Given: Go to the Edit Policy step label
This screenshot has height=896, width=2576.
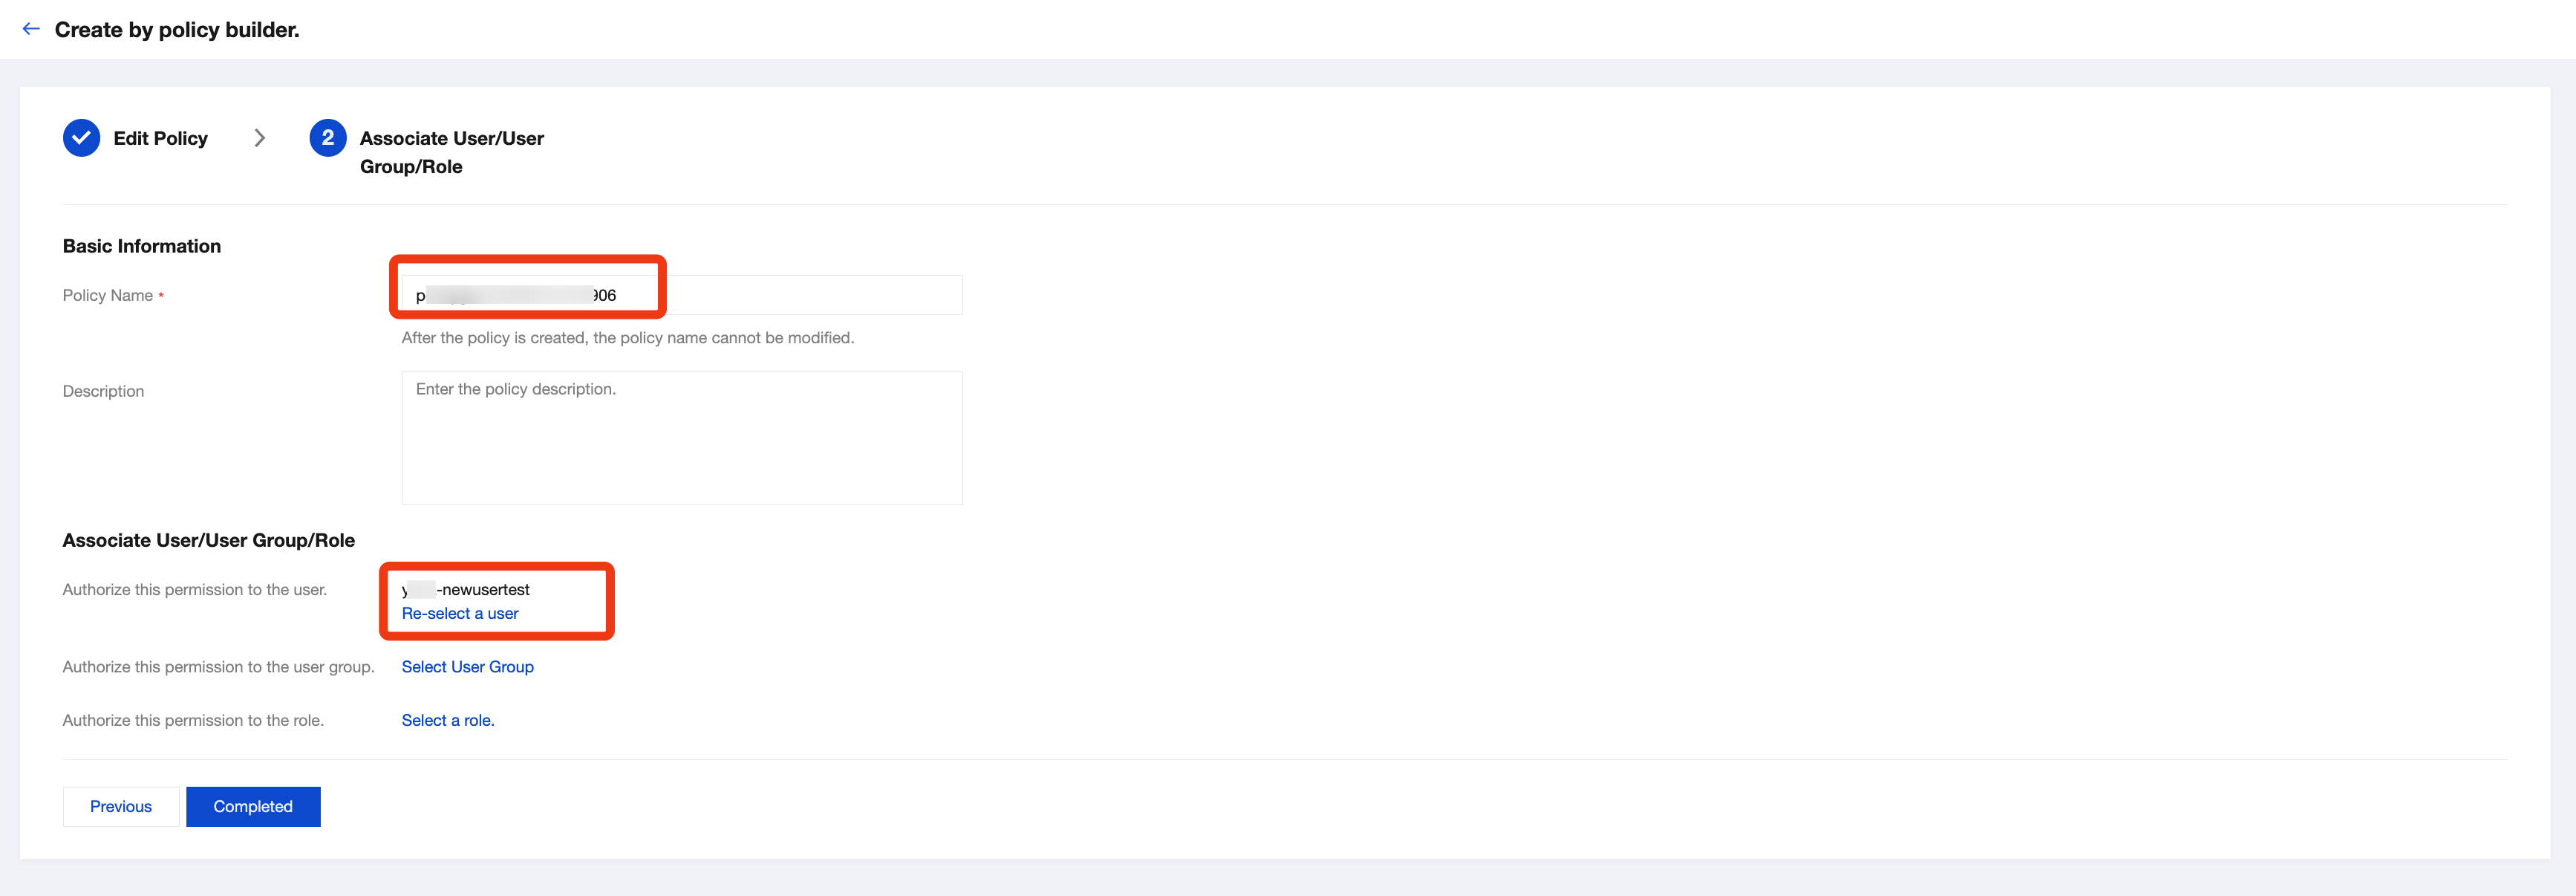Looking at the screenshot, I should 160,138.
